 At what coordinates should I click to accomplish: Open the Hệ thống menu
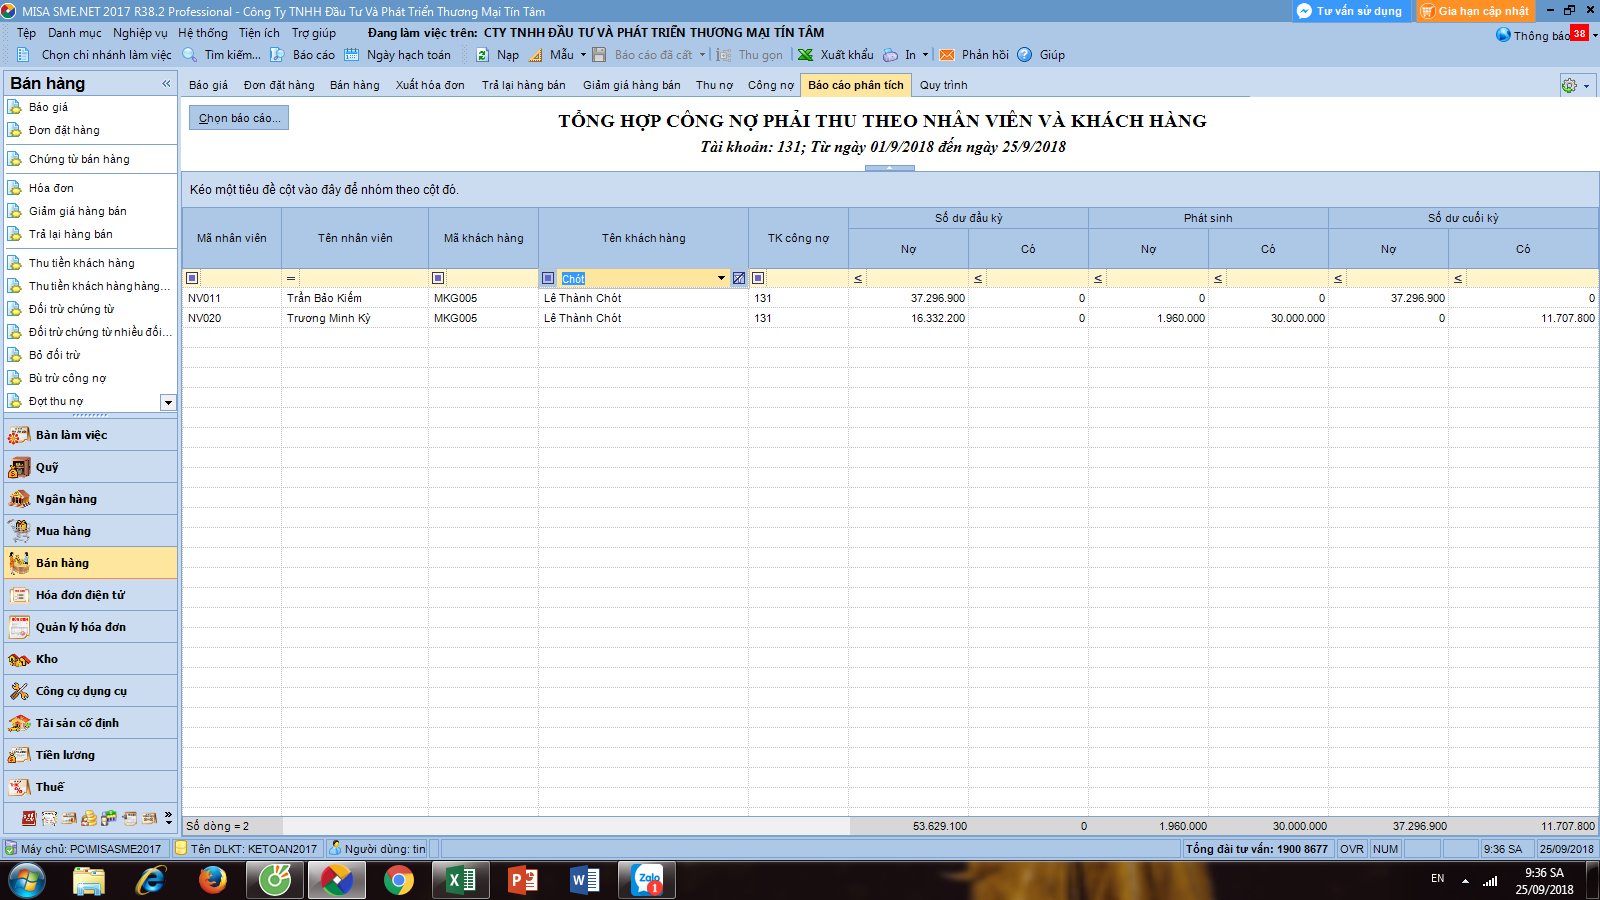[203, 33]
